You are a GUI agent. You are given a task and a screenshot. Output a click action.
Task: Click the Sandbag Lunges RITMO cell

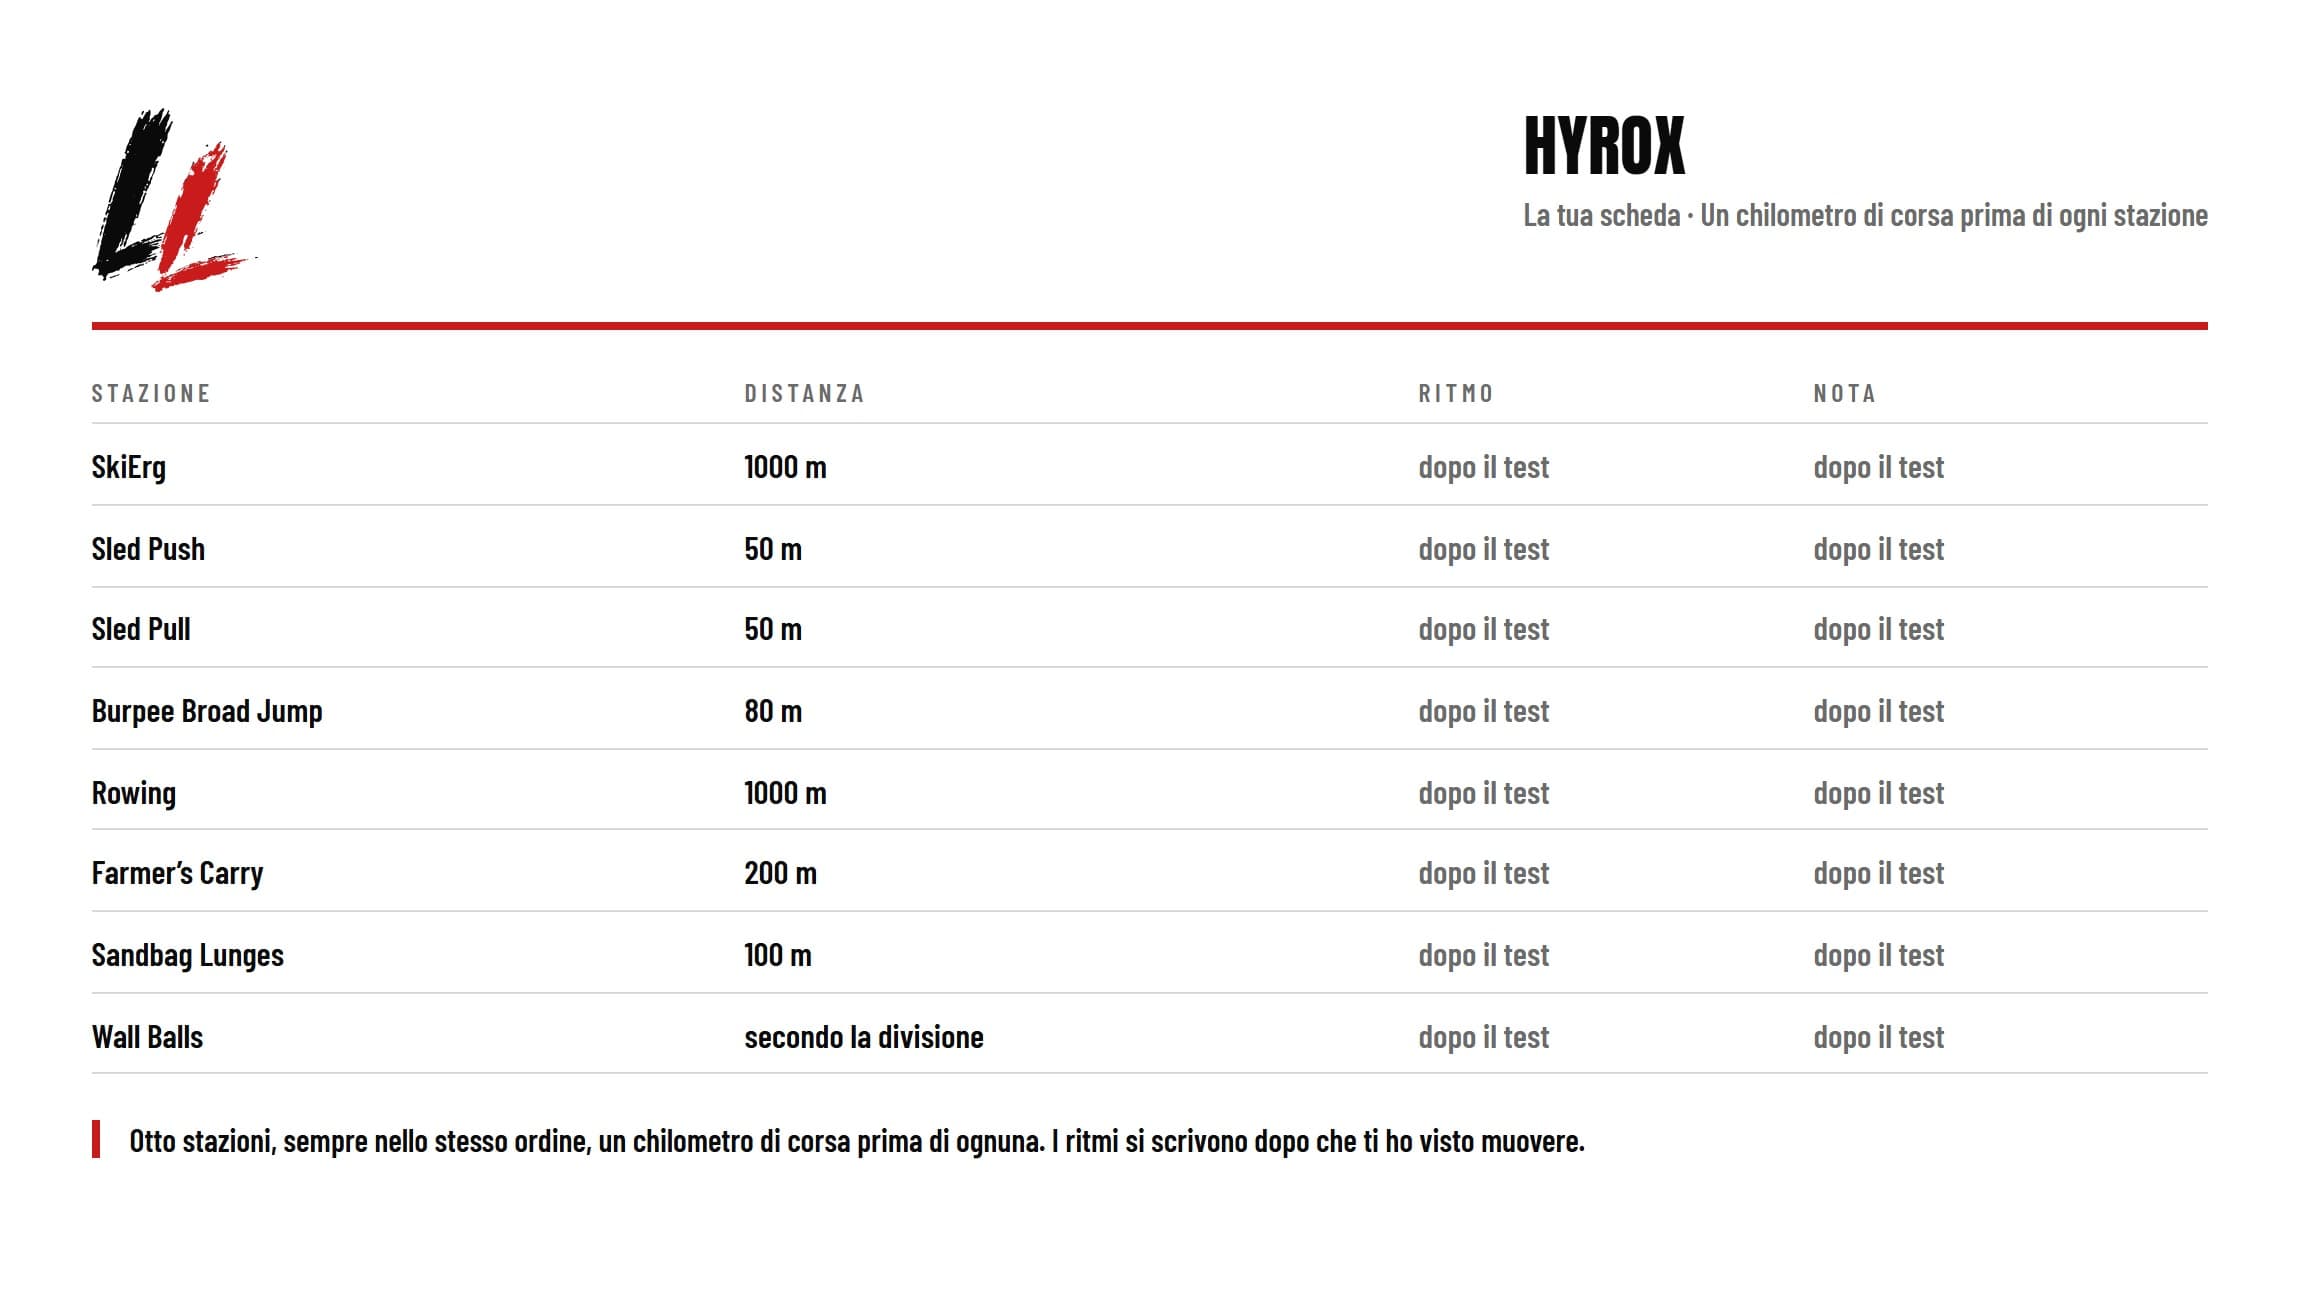(x=1483, y=955)
